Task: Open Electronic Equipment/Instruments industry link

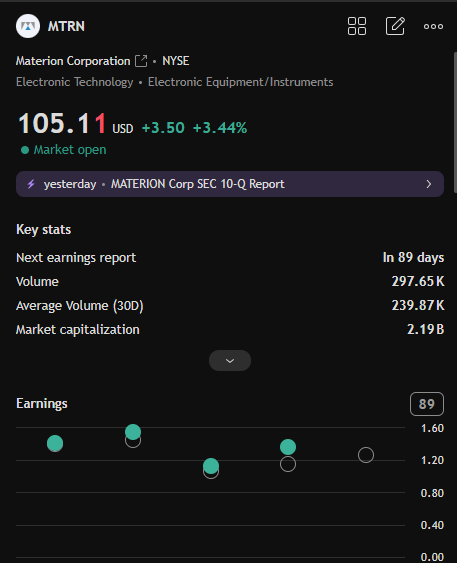Action: (x=241, y=82)
